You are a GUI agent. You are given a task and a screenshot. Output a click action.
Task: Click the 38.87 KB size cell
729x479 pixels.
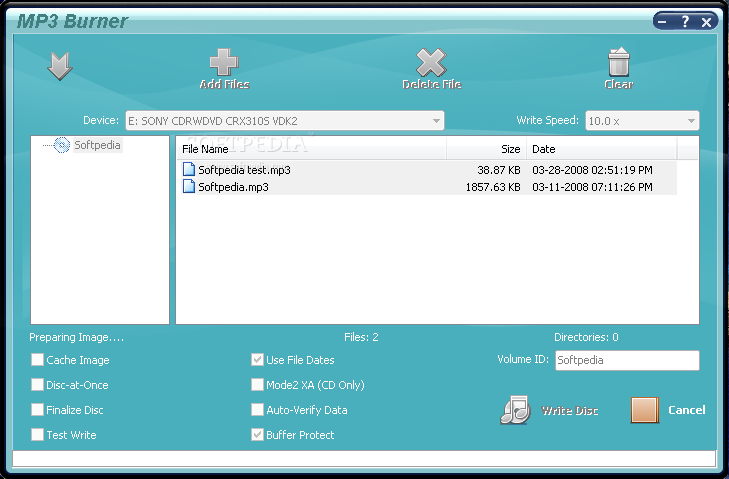pos(499,170)
